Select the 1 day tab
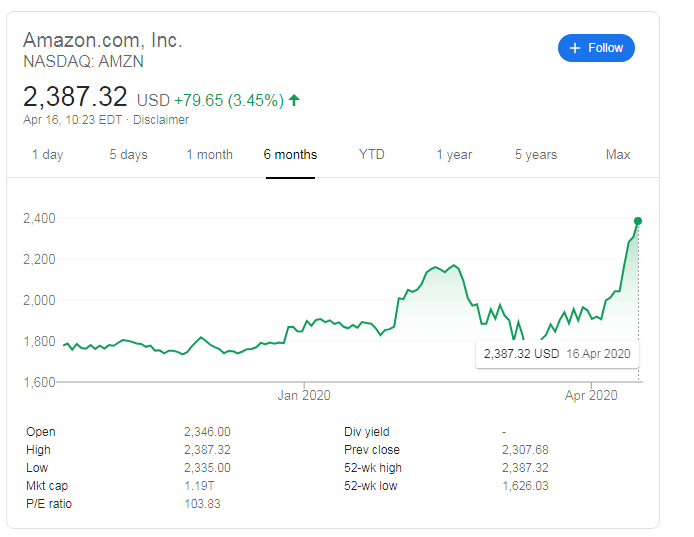This screenshot has height=537, width=694. tap(47, 154)
